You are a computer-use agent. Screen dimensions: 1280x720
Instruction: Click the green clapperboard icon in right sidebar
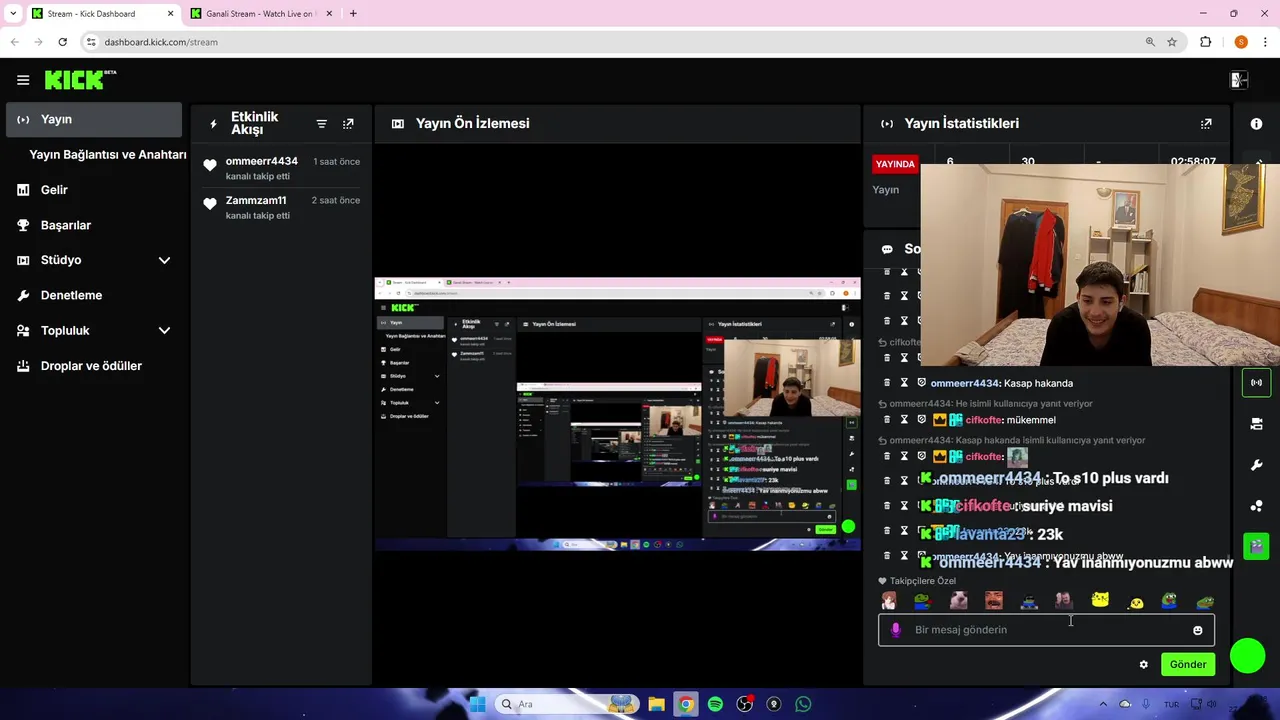coord(1256,546)
